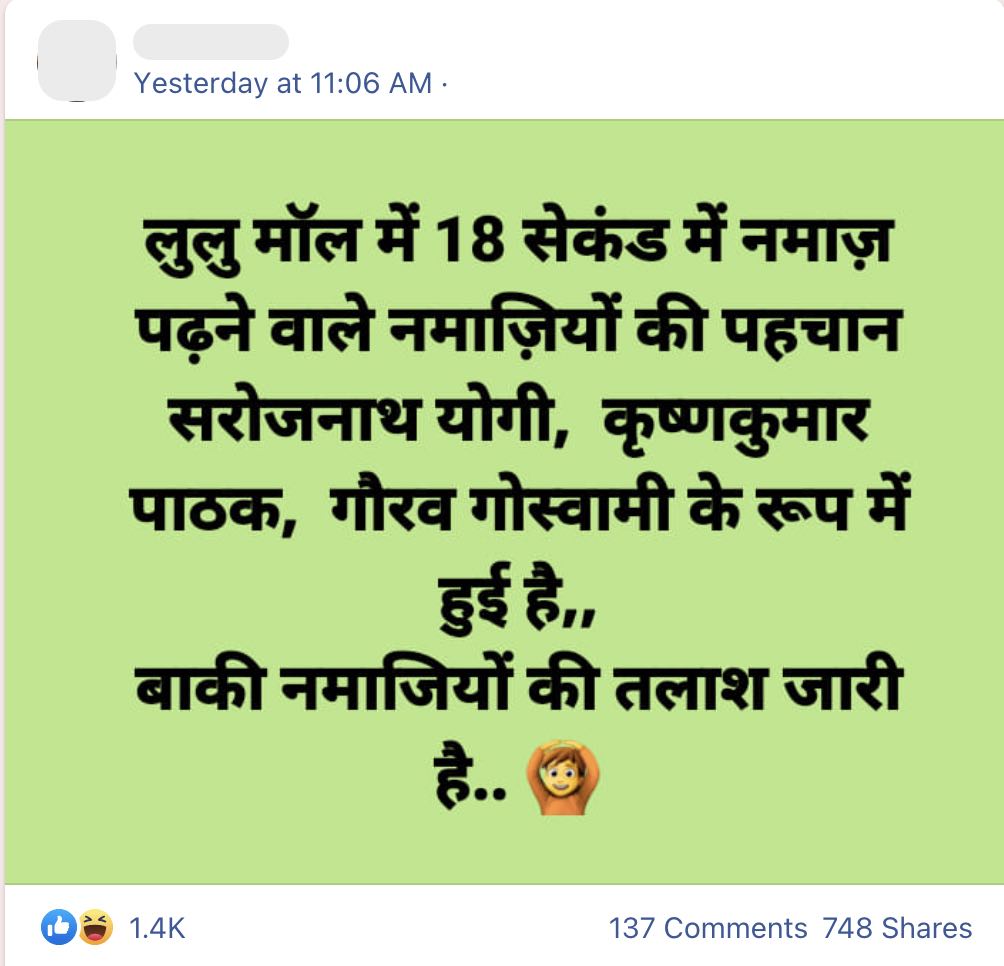Click the first text line starting लुलु मॉल
The image size is (1004, 966).
point(517,241)
